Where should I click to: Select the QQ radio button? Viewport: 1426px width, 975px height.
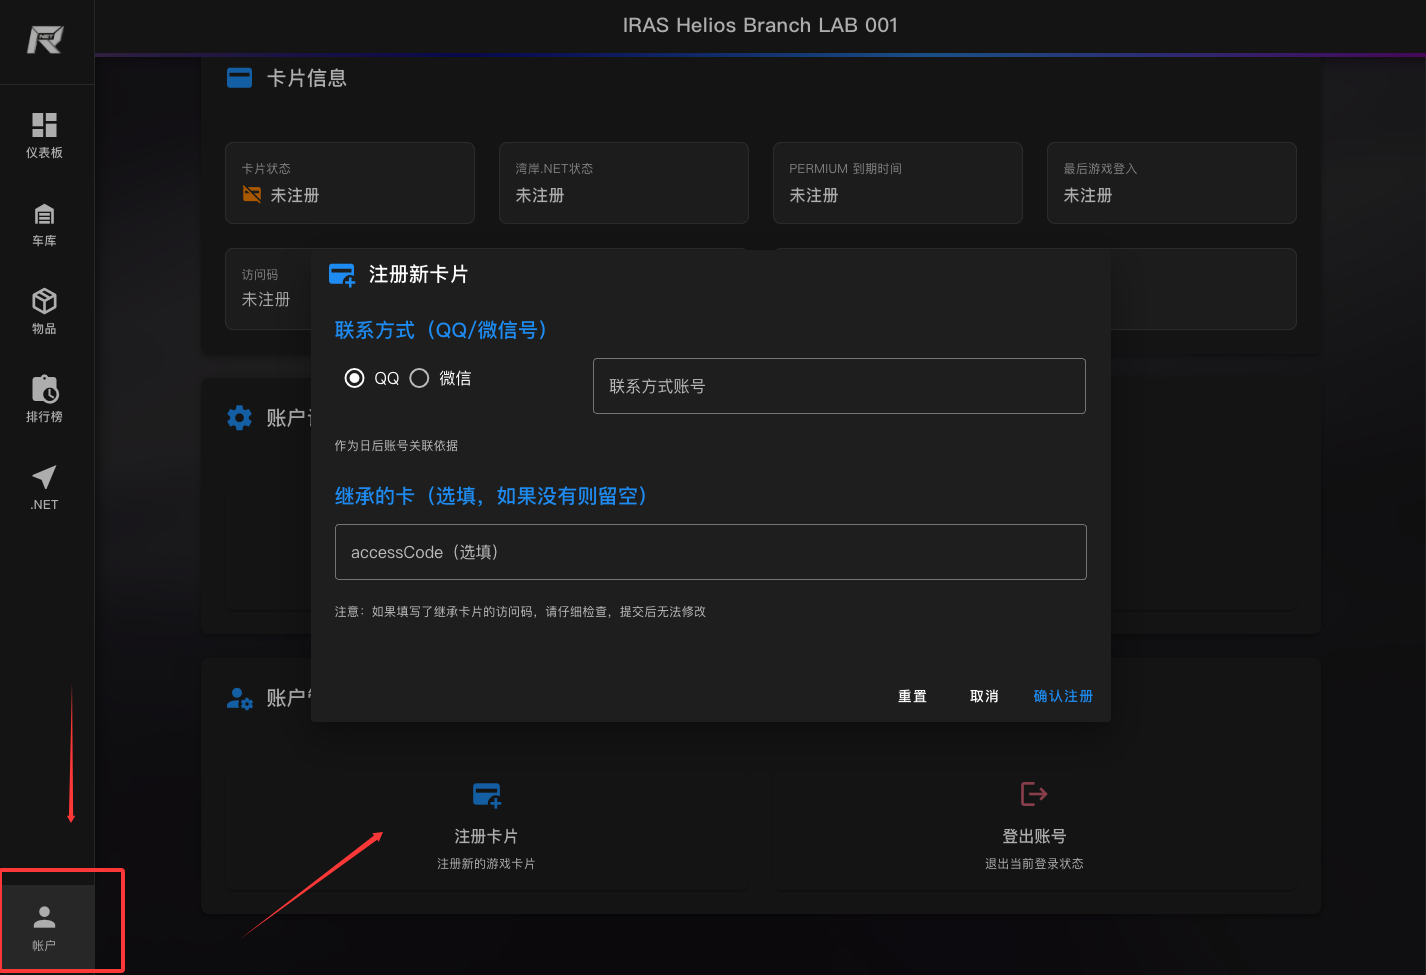354,378
